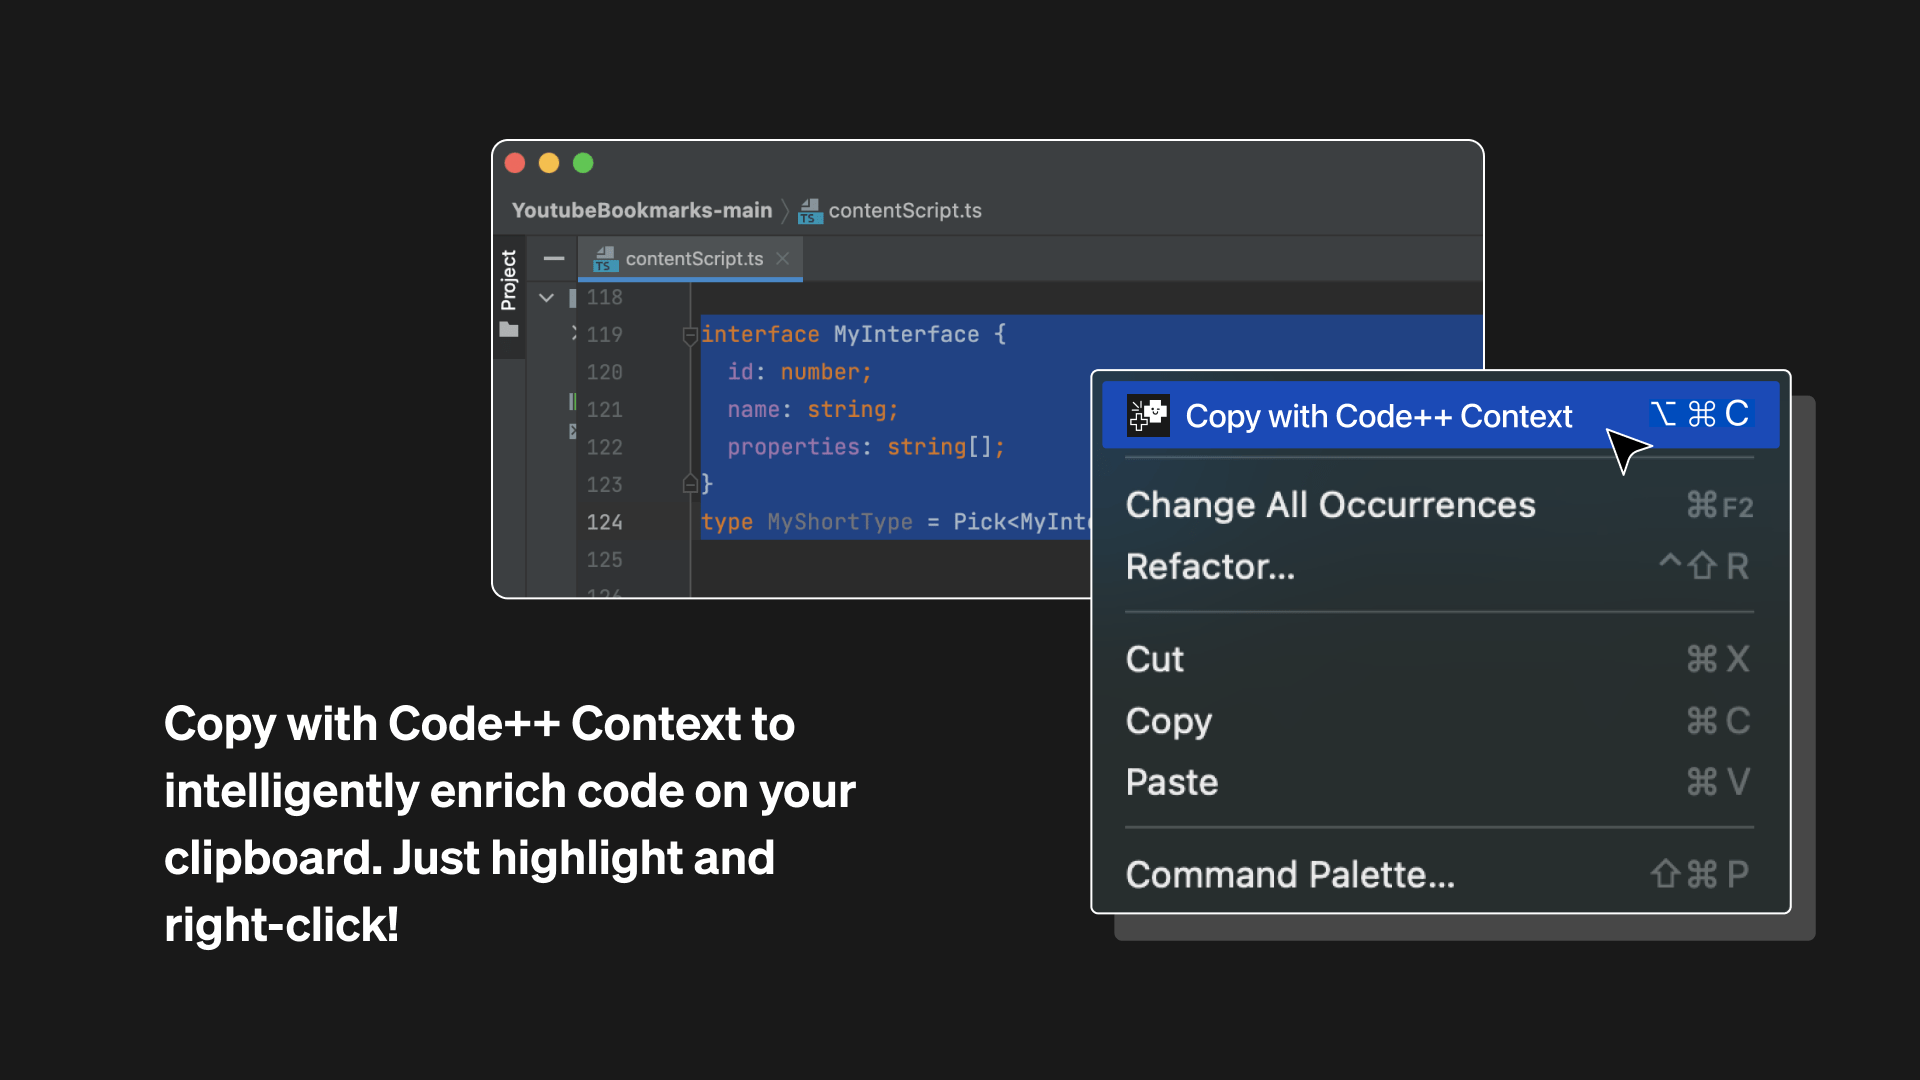Close the contentScript.ts editor tab
Screen dimensions: 1920x1080
pyautogui.click(x=783, y=258)
